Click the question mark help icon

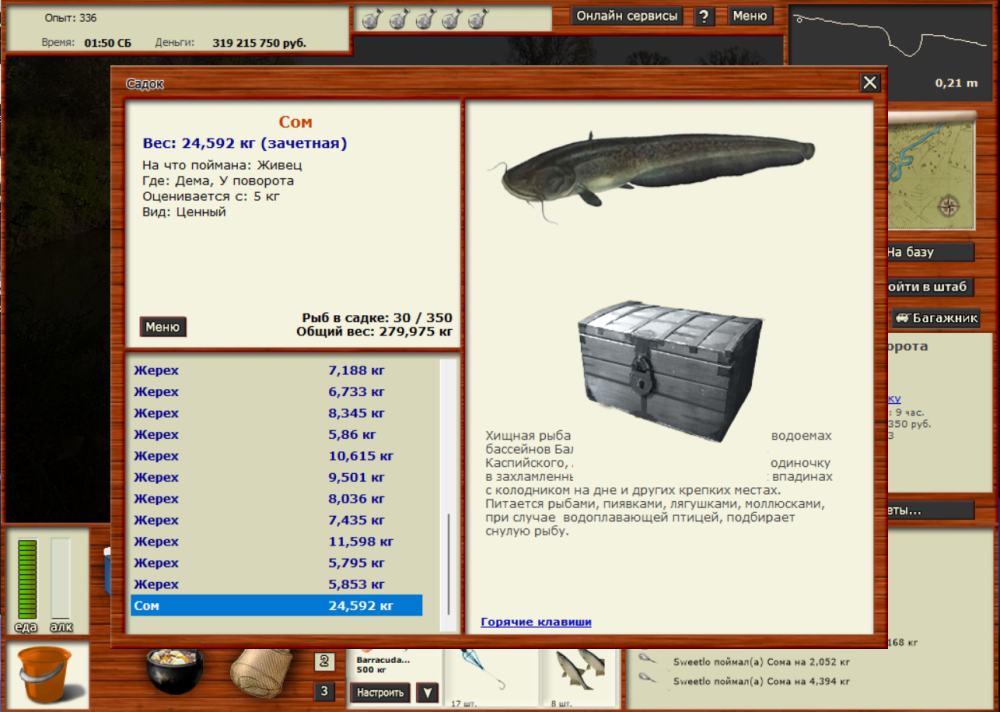[703, 16]
